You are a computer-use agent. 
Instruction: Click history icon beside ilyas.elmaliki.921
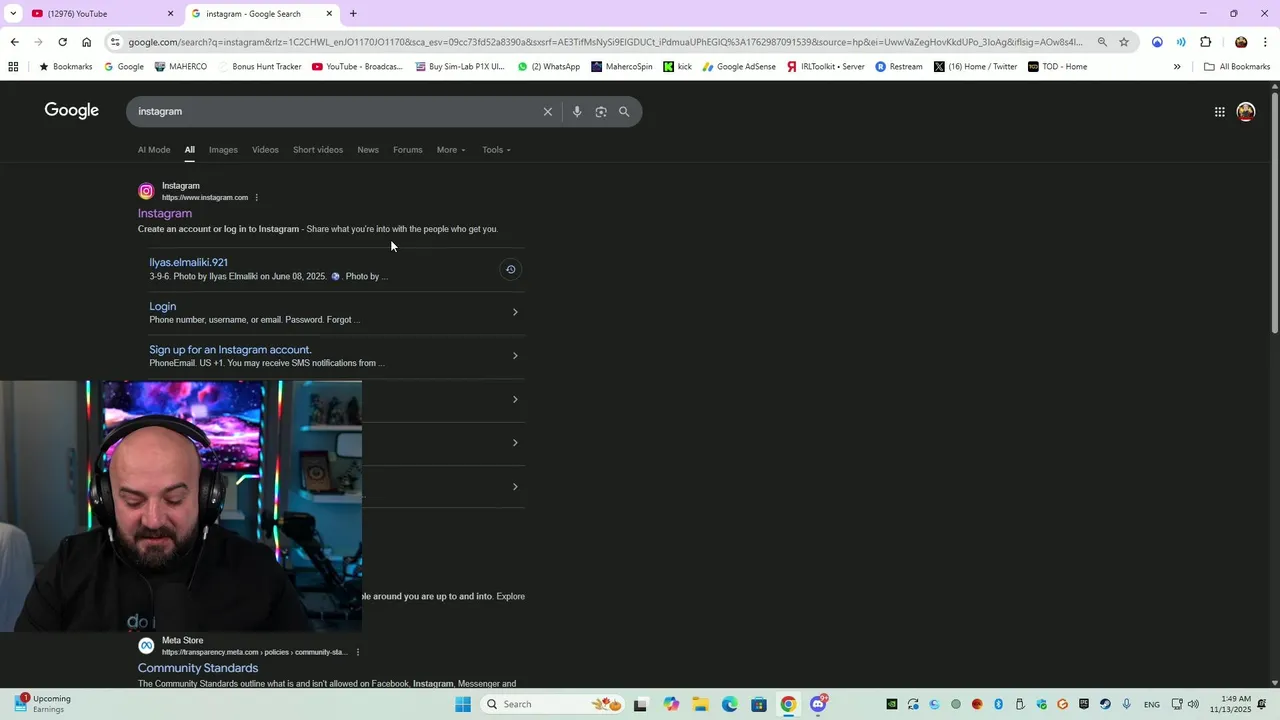510,269
